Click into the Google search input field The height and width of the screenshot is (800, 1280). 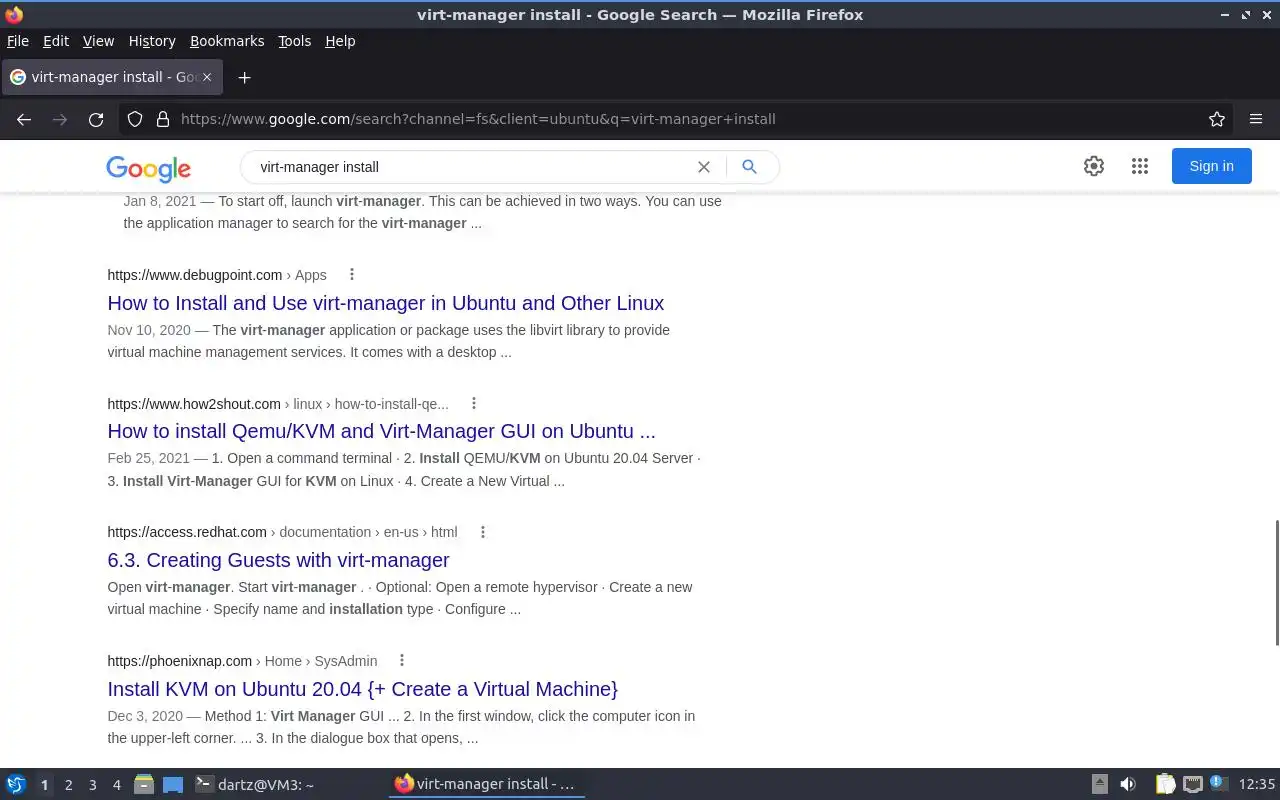click(470, 167)
